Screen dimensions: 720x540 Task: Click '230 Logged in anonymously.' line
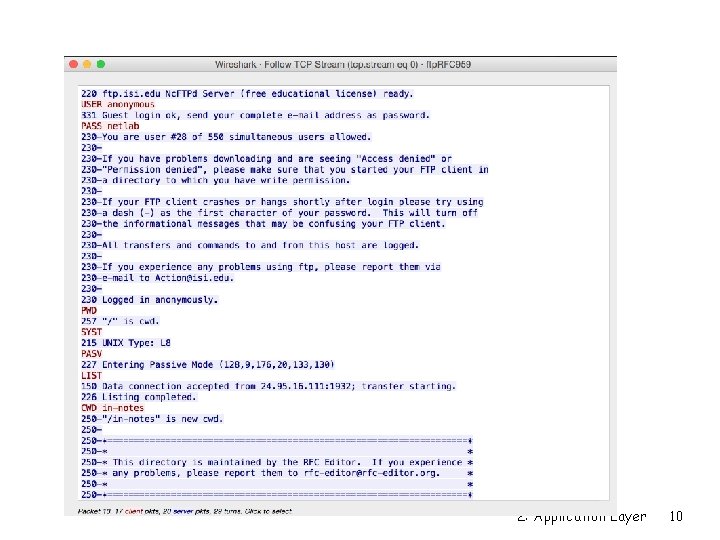click(150, 300)
